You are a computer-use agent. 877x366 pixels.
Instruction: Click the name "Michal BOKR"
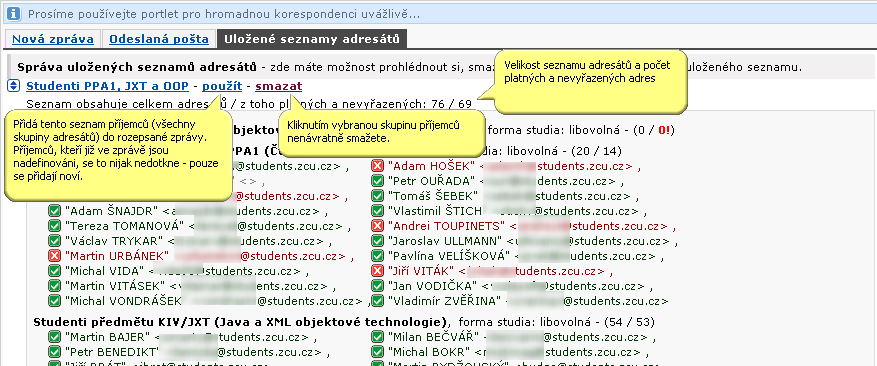[429, 353]
